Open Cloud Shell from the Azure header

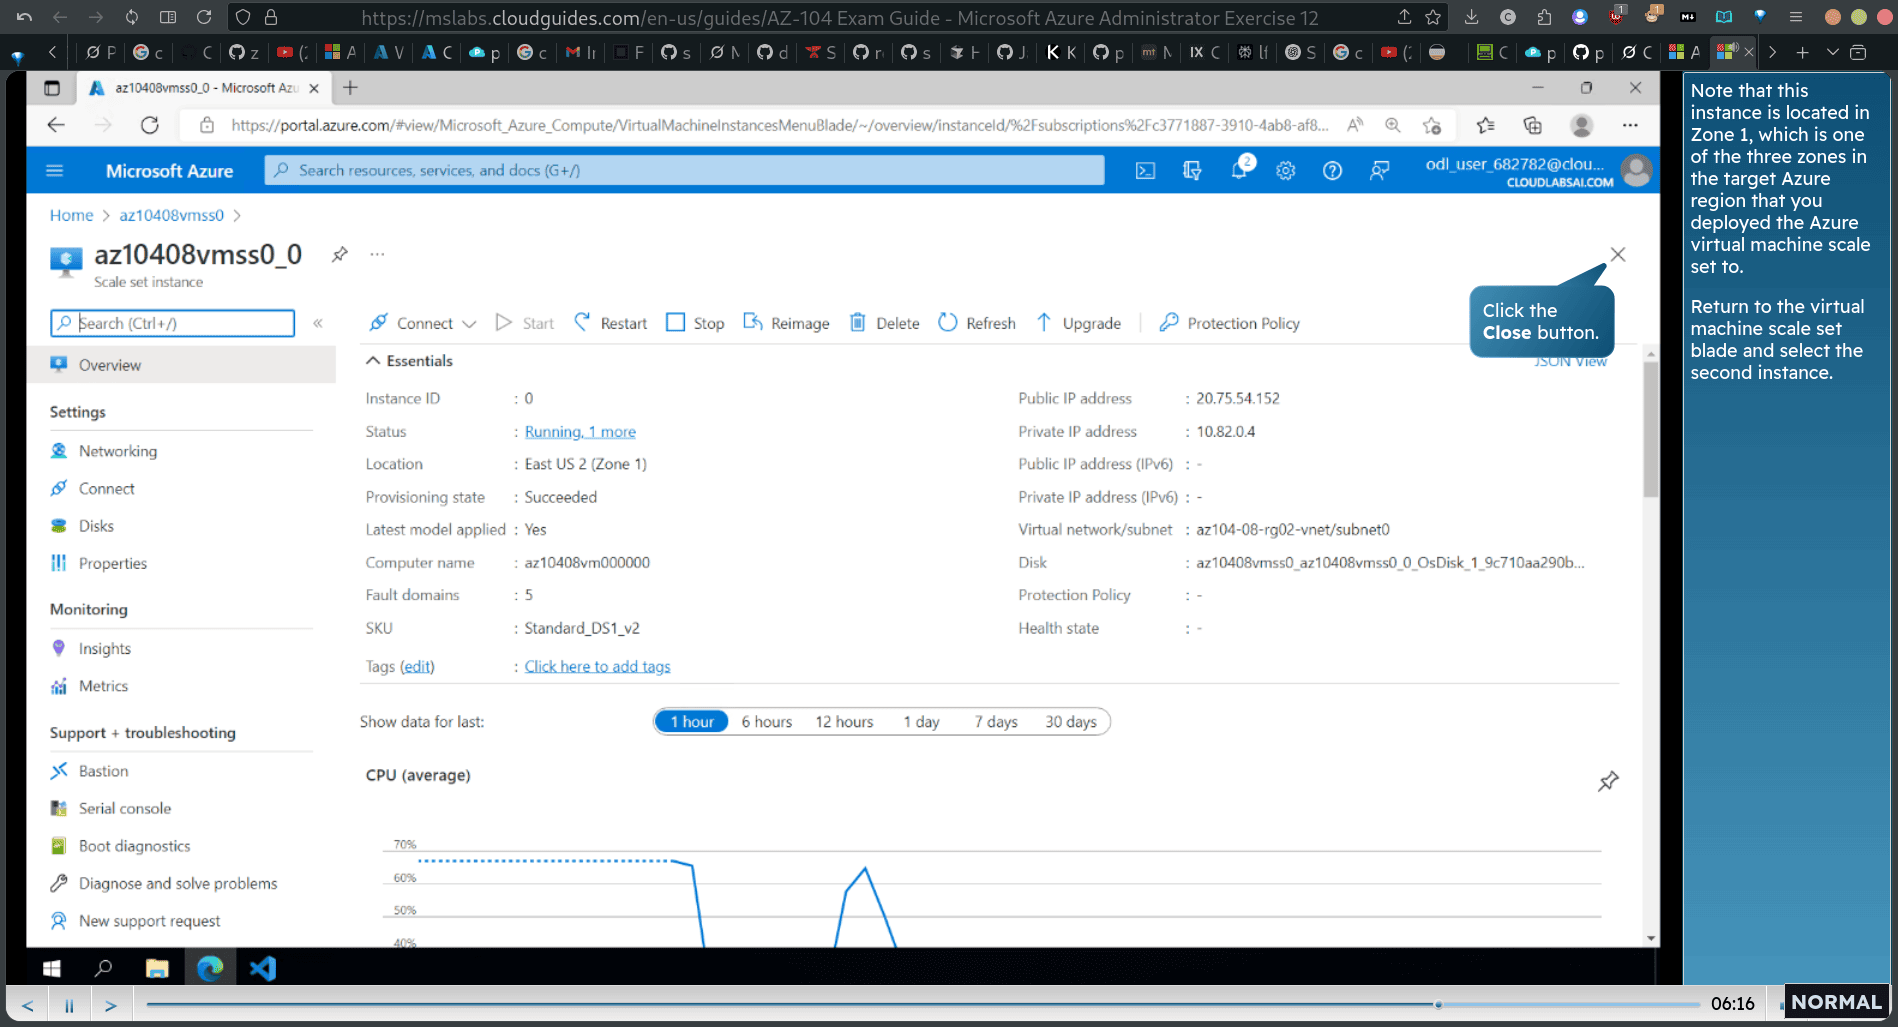tap(1145, 171)
